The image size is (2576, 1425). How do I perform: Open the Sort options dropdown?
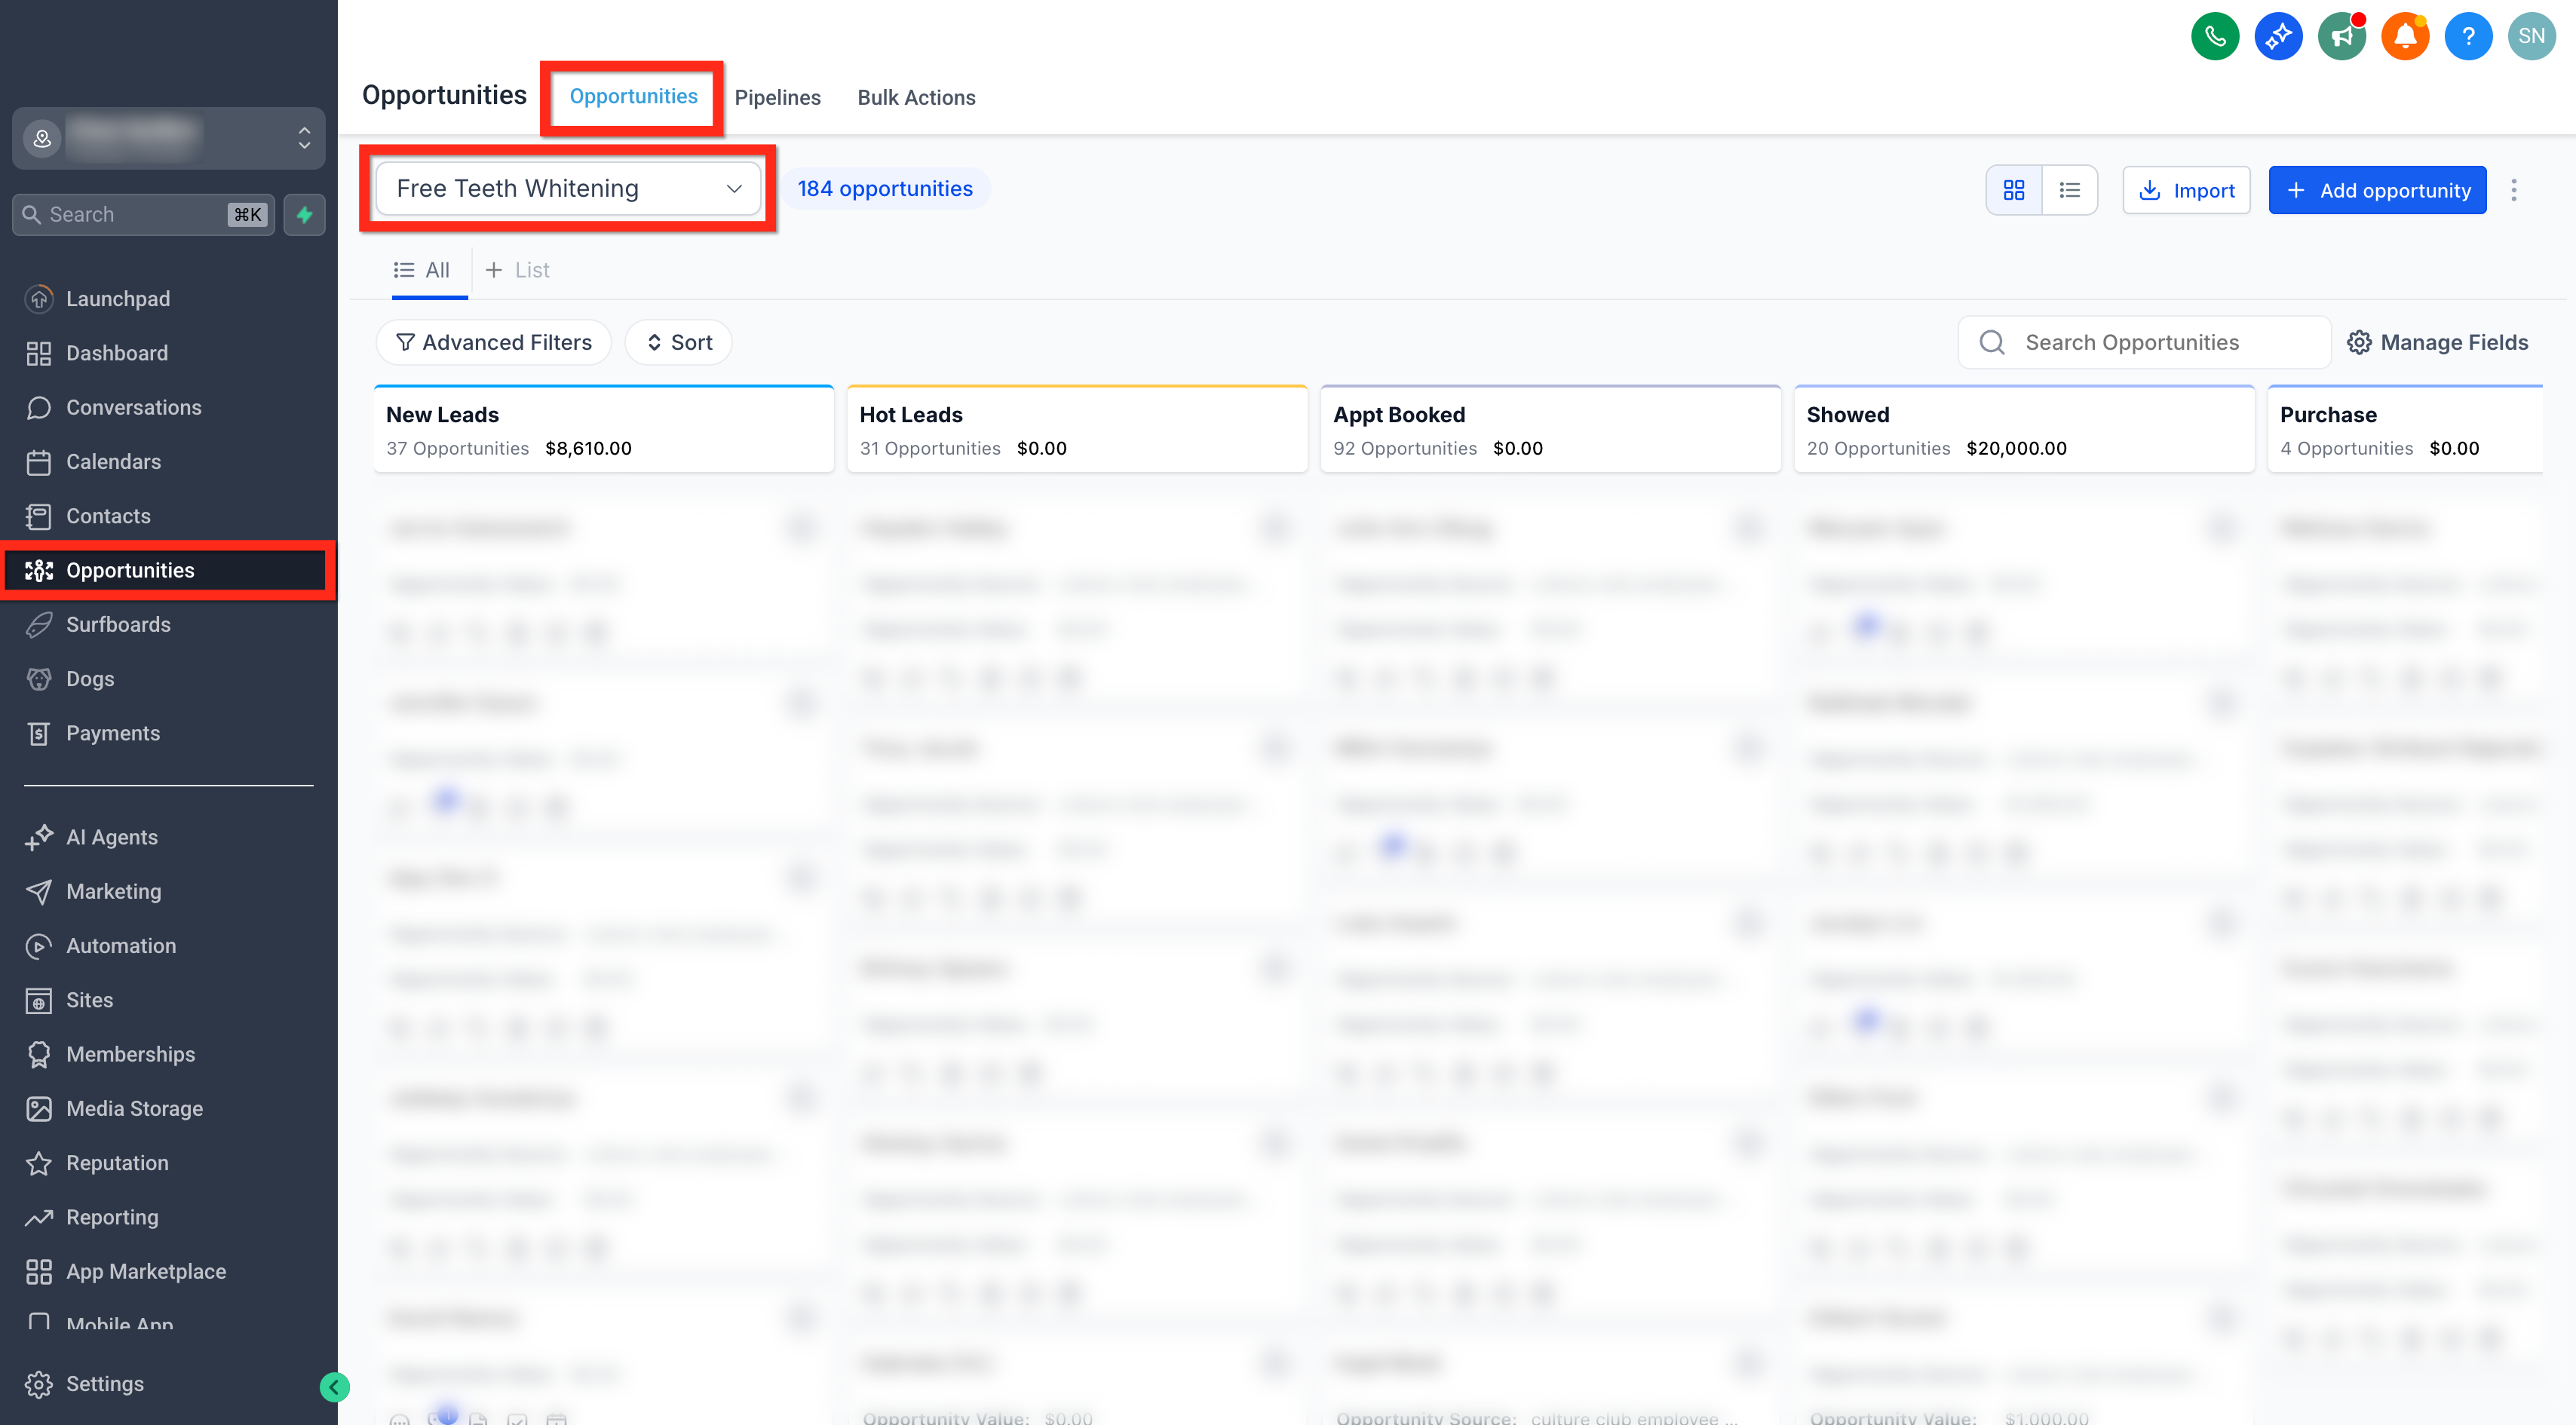pyautogui.click(x=678, y=342)
